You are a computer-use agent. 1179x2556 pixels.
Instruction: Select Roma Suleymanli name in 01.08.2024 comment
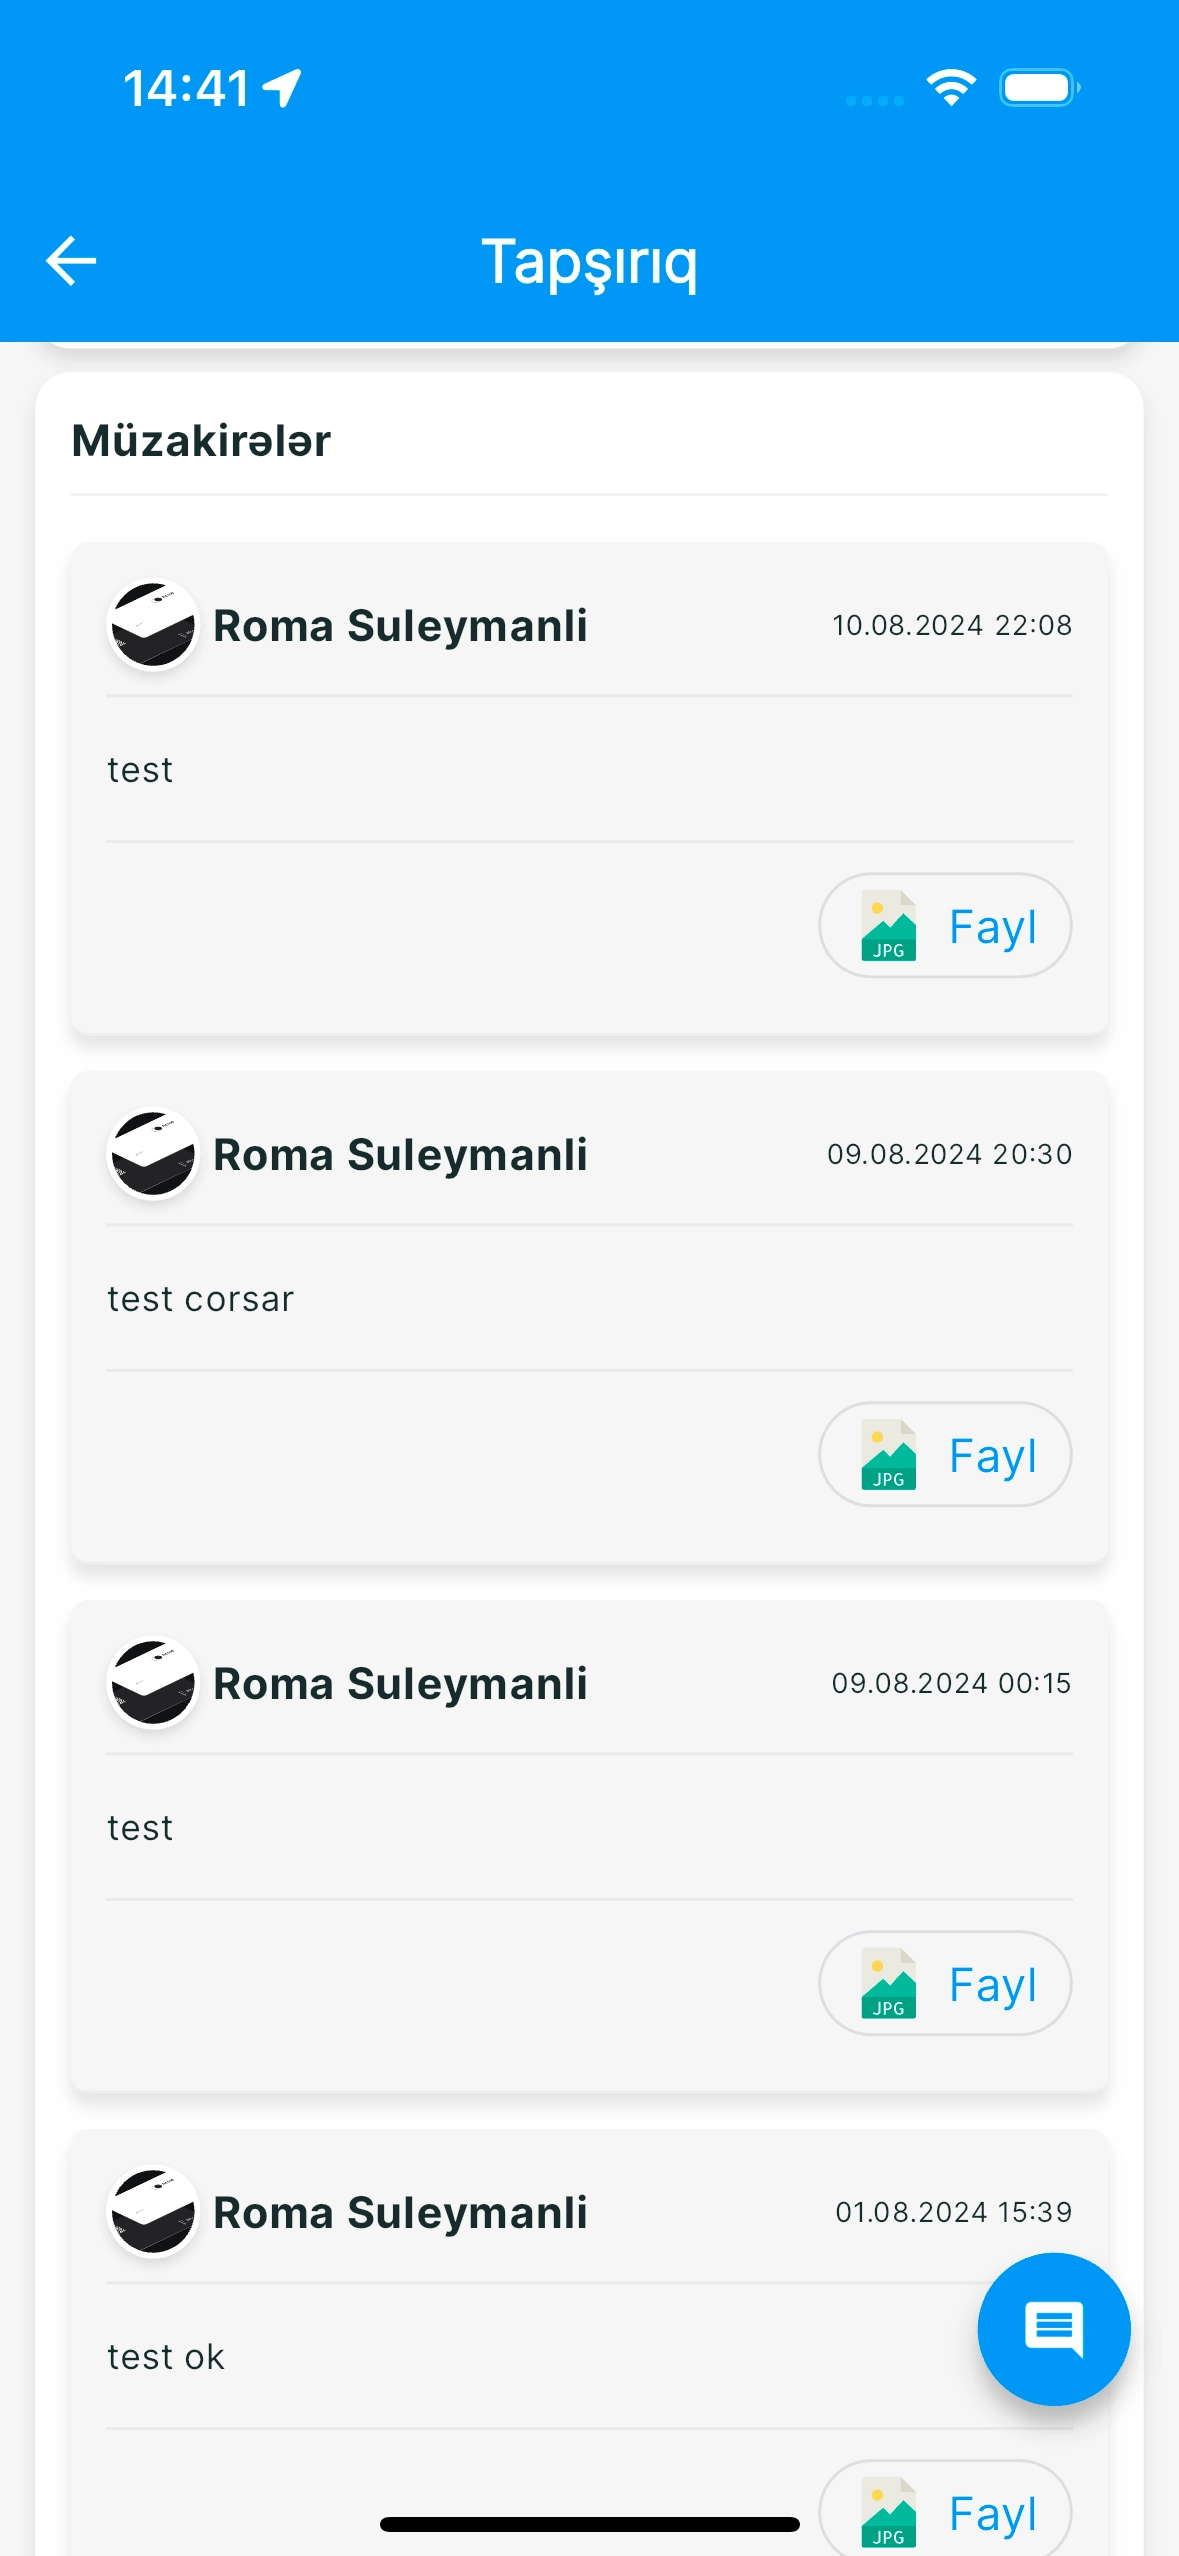[x=400, y=2213]
